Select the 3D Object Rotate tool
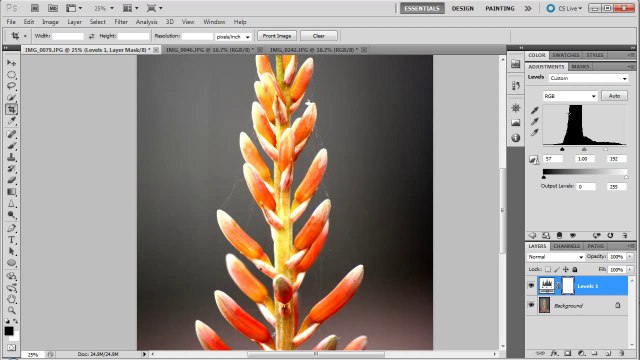The height and width of the screenshot is (360, 640). pos(11,276)
